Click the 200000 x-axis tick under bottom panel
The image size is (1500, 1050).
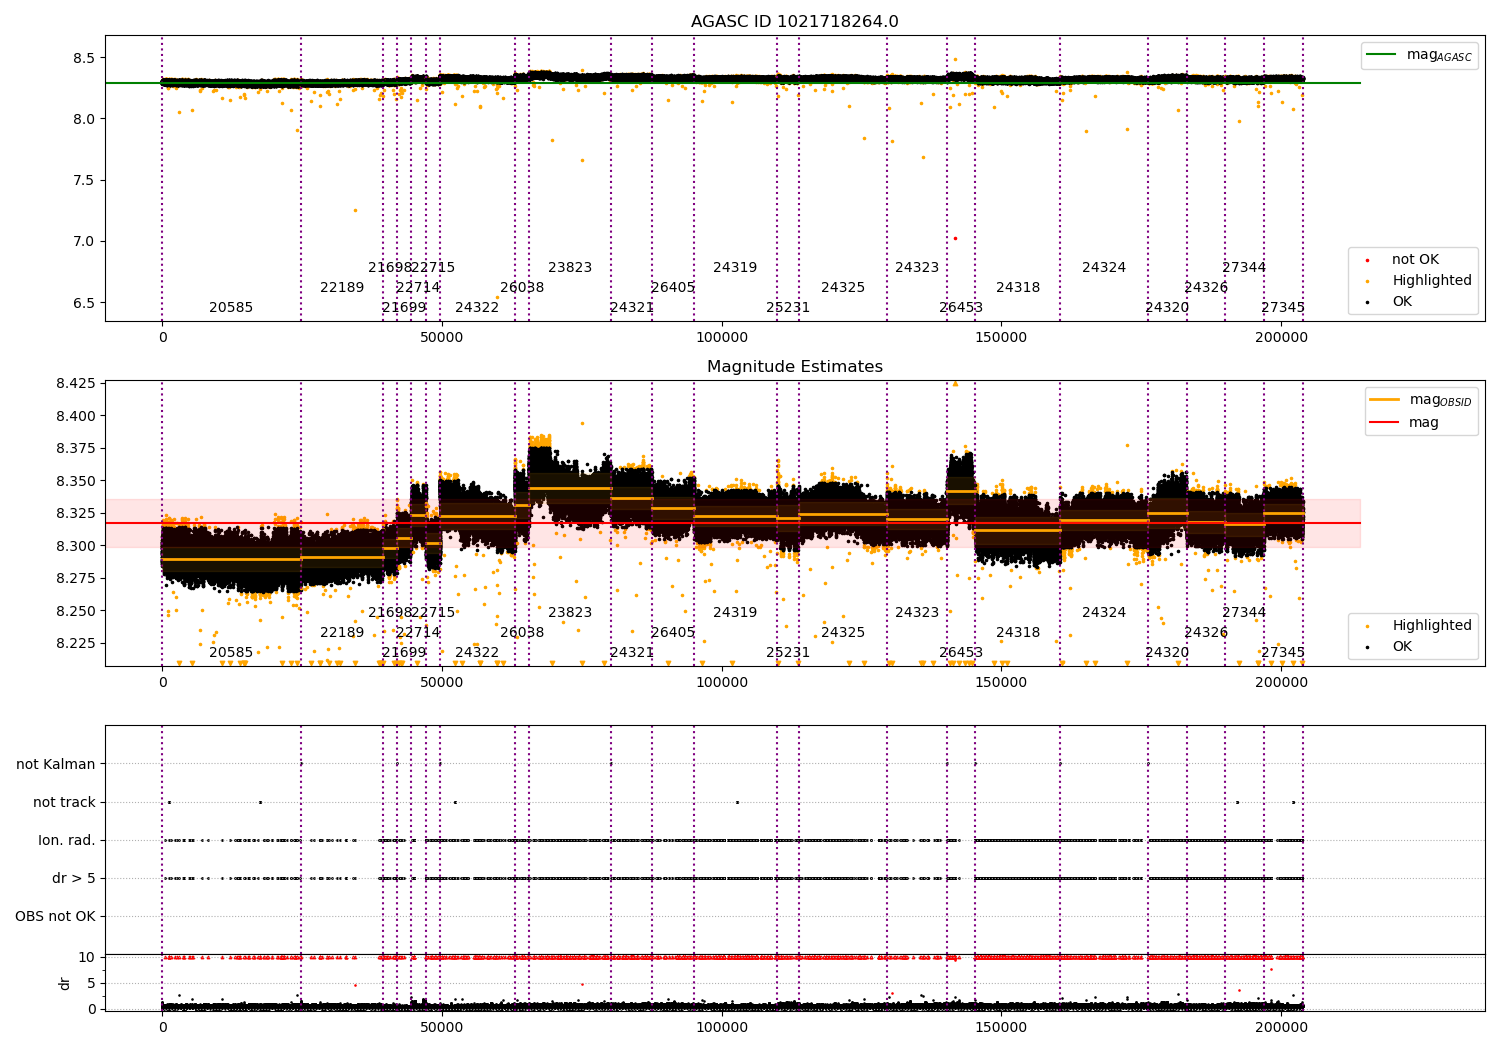pos(1280,1027)
